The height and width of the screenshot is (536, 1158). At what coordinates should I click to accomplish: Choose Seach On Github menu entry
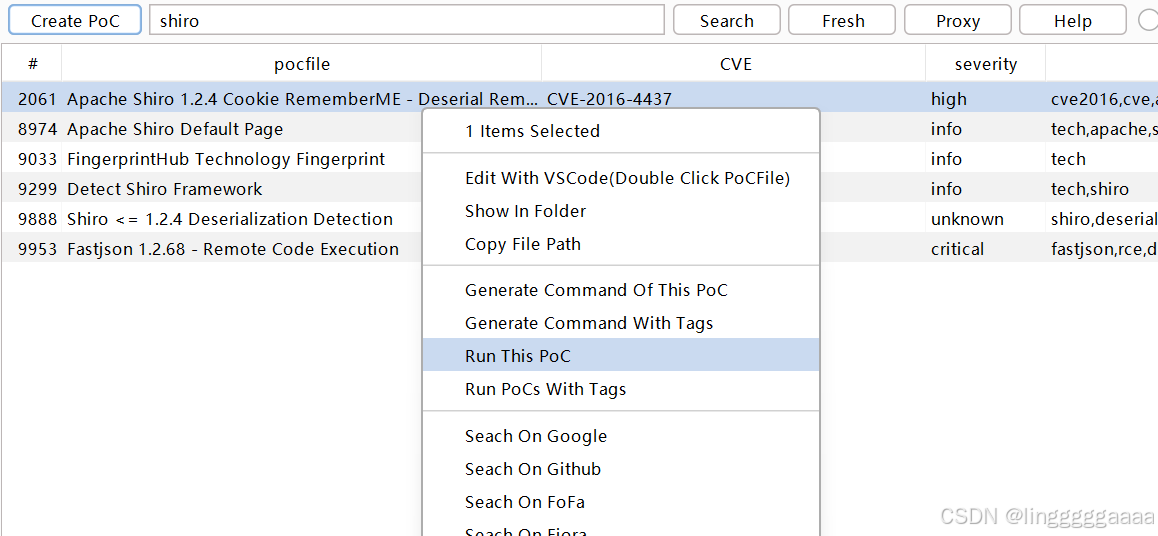[621, 469]
